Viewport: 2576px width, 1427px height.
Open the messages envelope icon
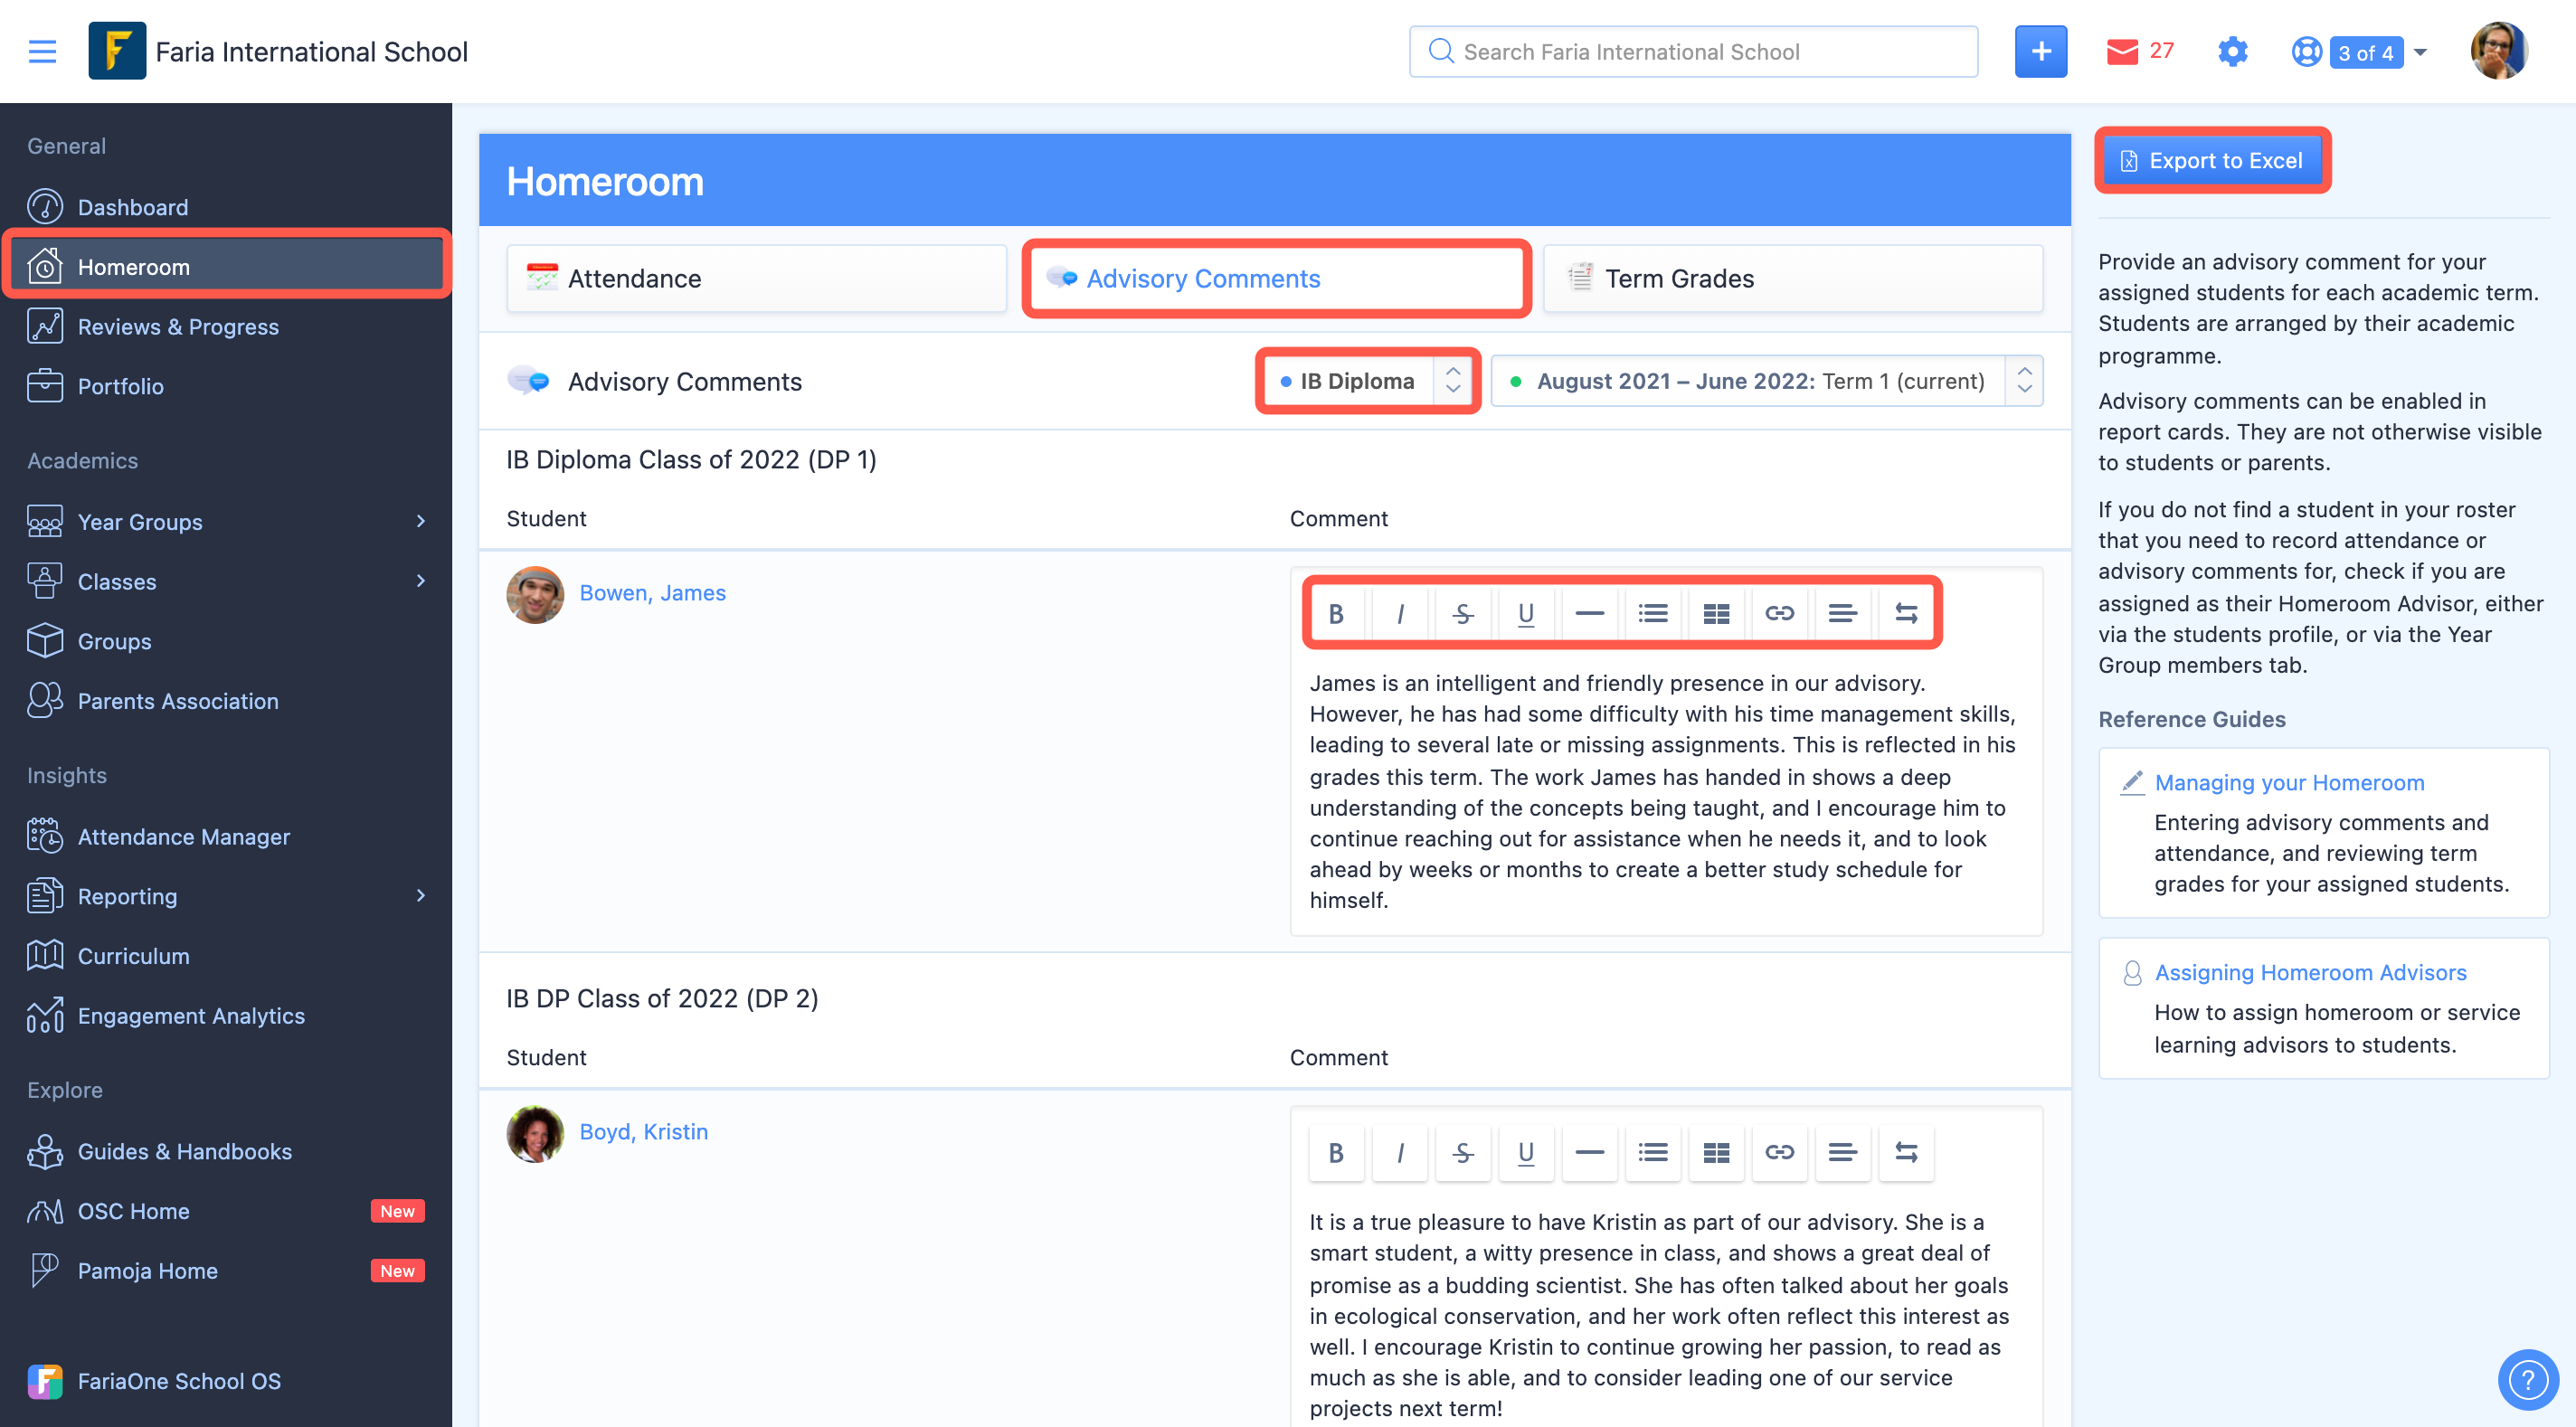point(2122,51)
